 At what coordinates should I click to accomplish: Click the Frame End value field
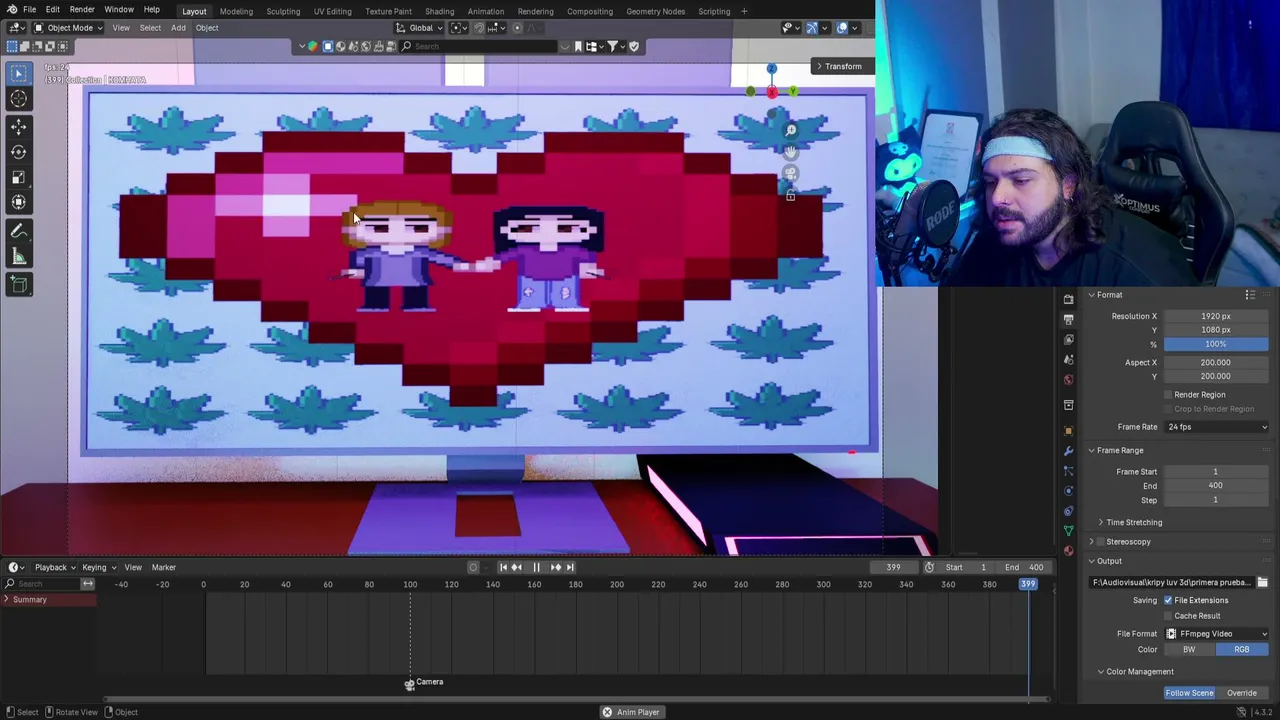tap(1216, 486)
